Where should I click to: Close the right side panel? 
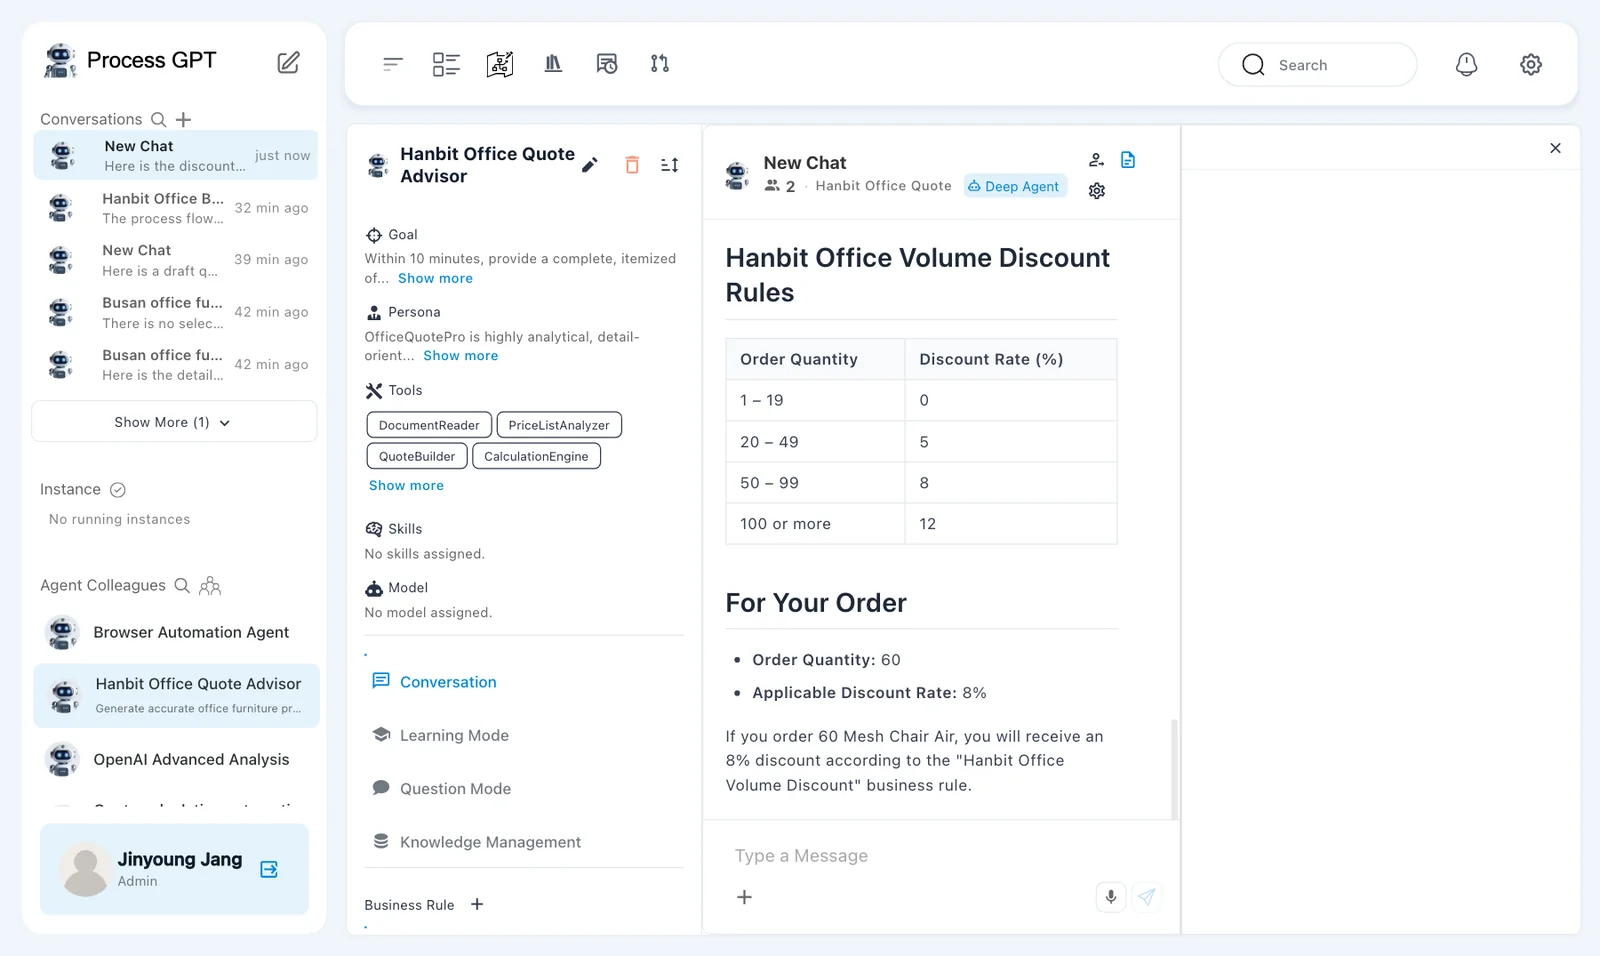(x=1555, y=148)
